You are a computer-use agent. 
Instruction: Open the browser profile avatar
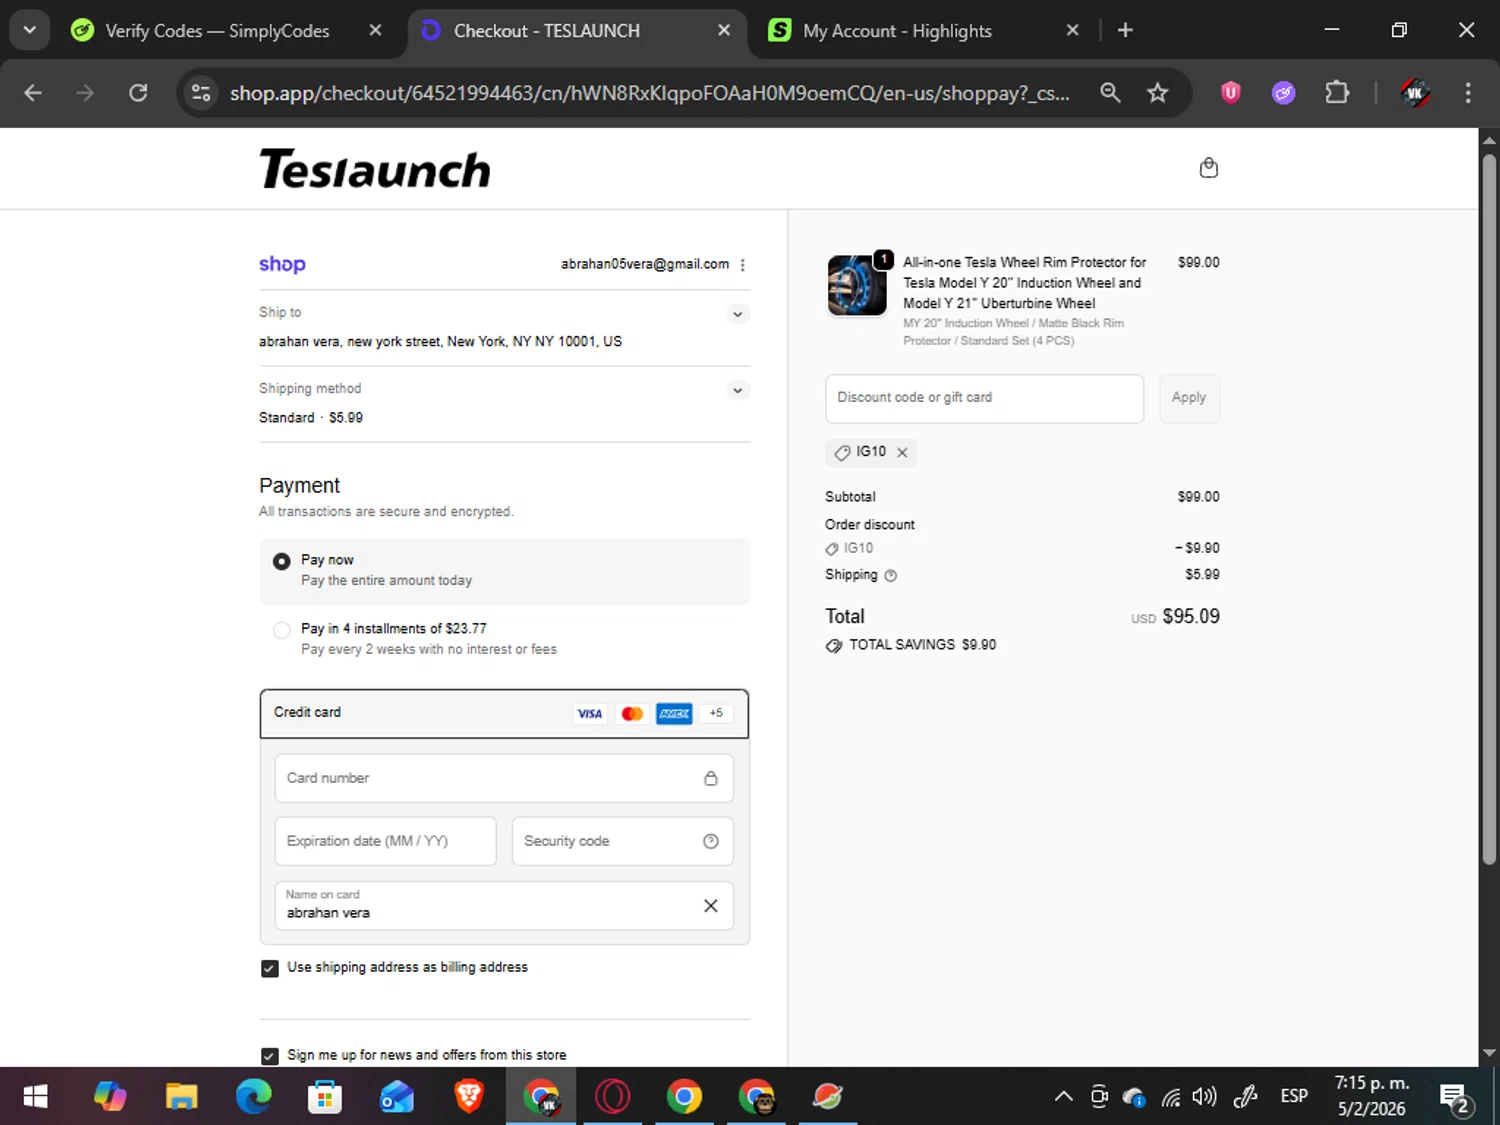click(x=1415, y=93)
